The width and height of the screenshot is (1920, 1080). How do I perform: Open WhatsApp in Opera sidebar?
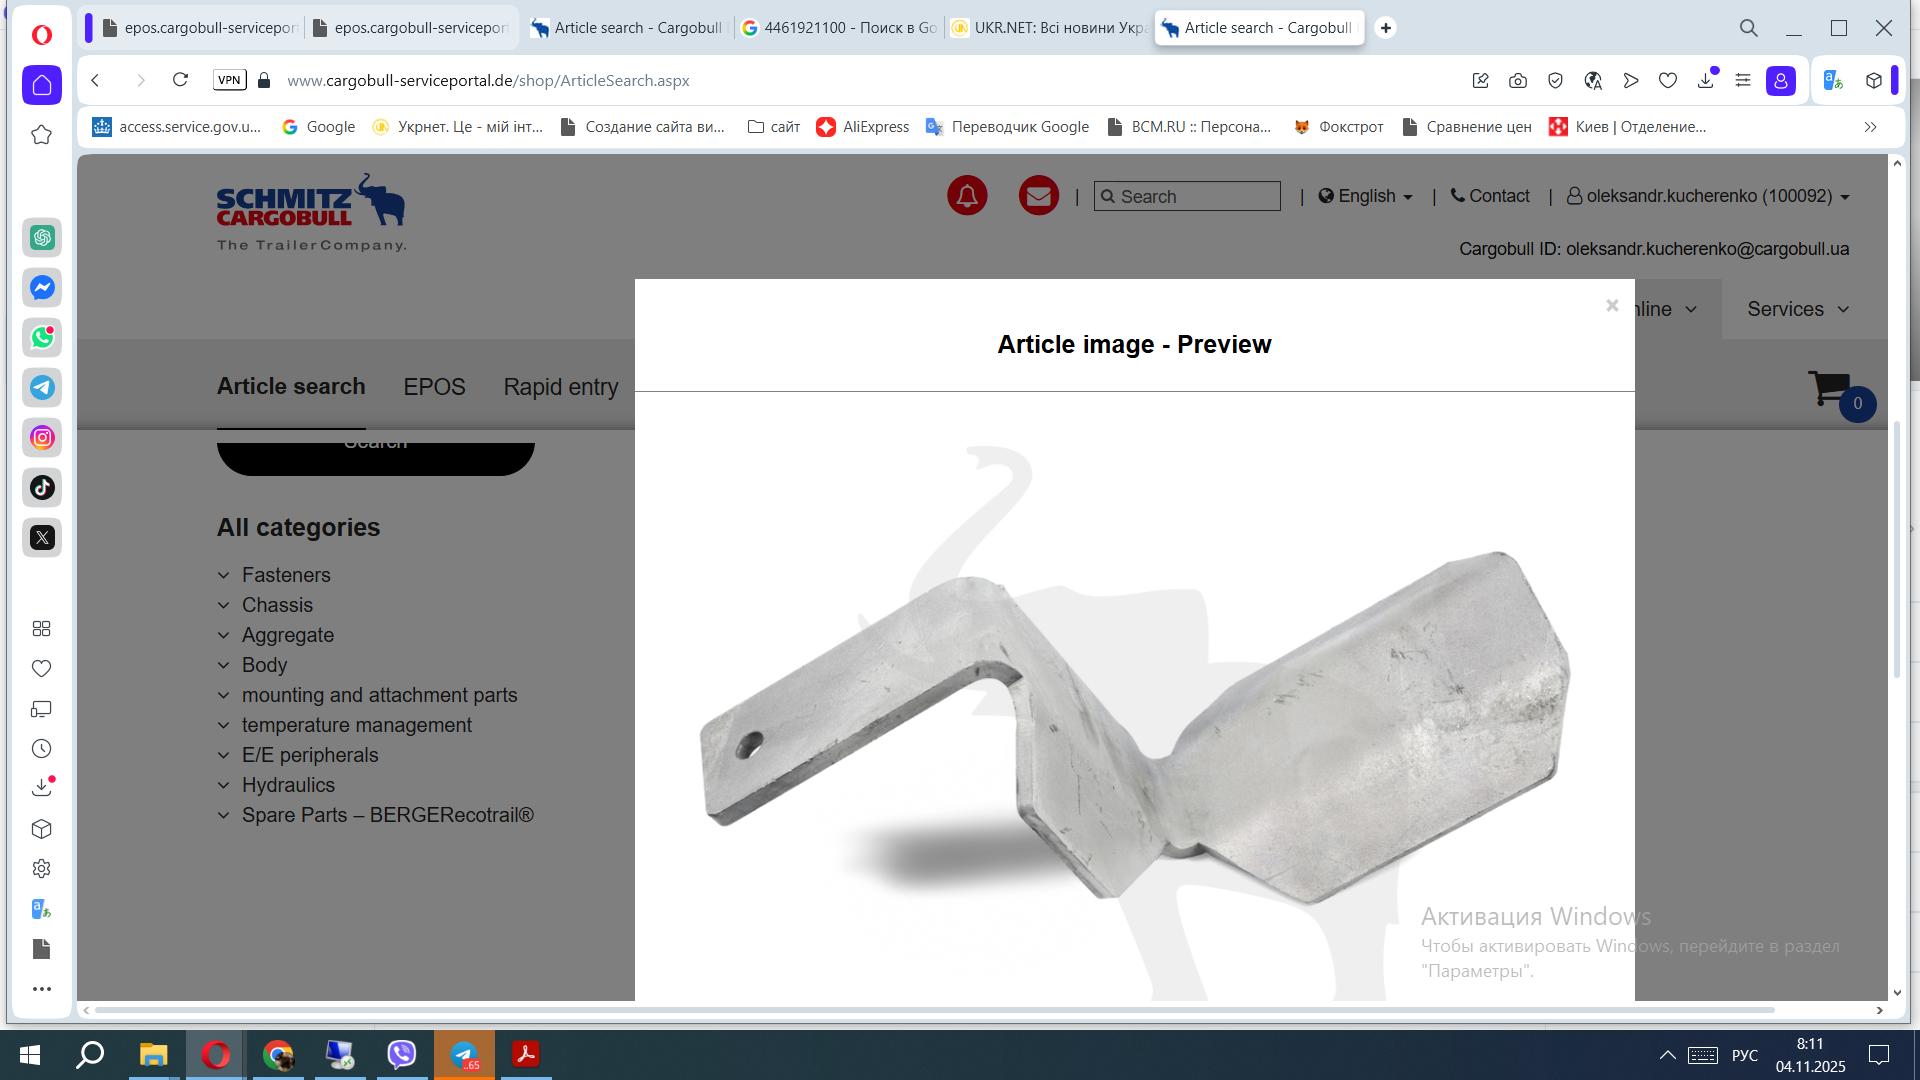tap(42, 338)
